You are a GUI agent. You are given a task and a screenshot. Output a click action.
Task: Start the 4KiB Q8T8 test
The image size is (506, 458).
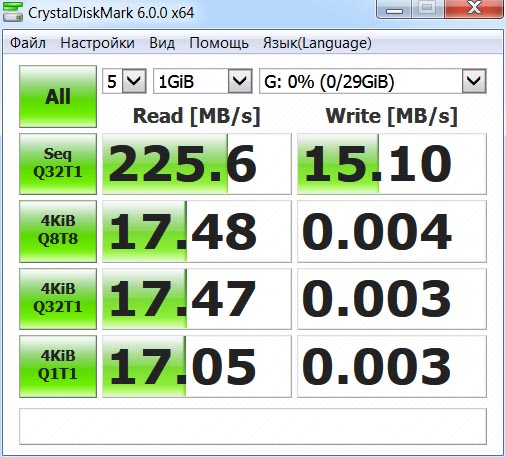pos(58,231)
